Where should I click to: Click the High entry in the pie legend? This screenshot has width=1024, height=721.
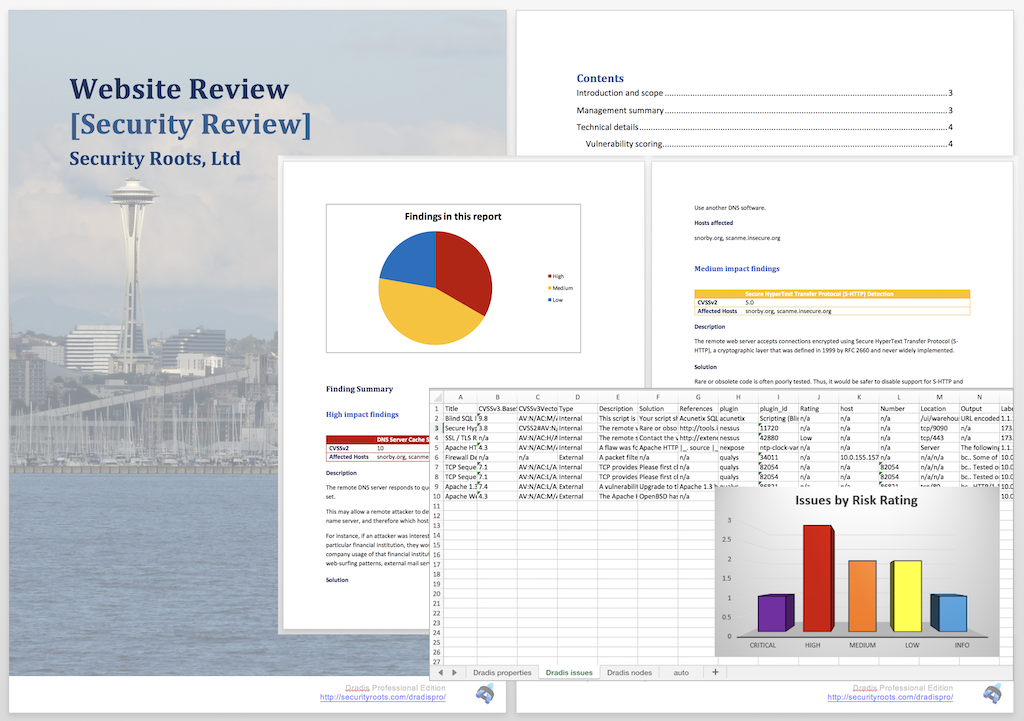pyautogui.click(x=556, y=276)
